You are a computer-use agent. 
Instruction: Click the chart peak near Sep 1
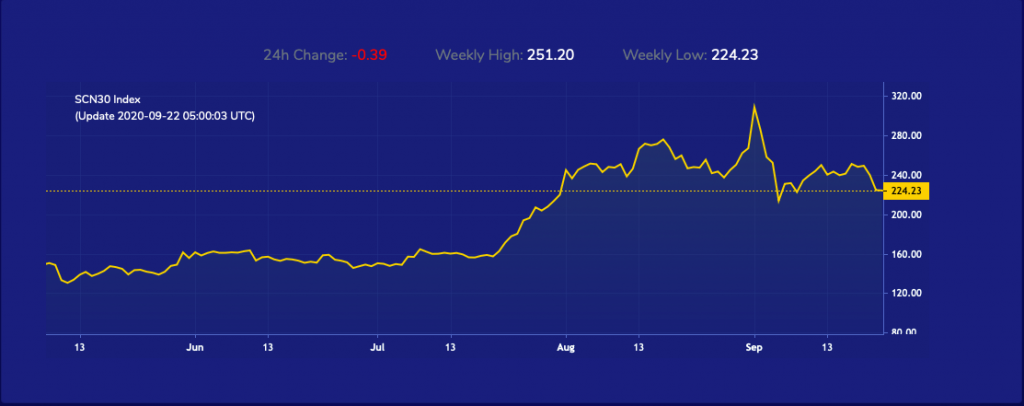[754, 105]
